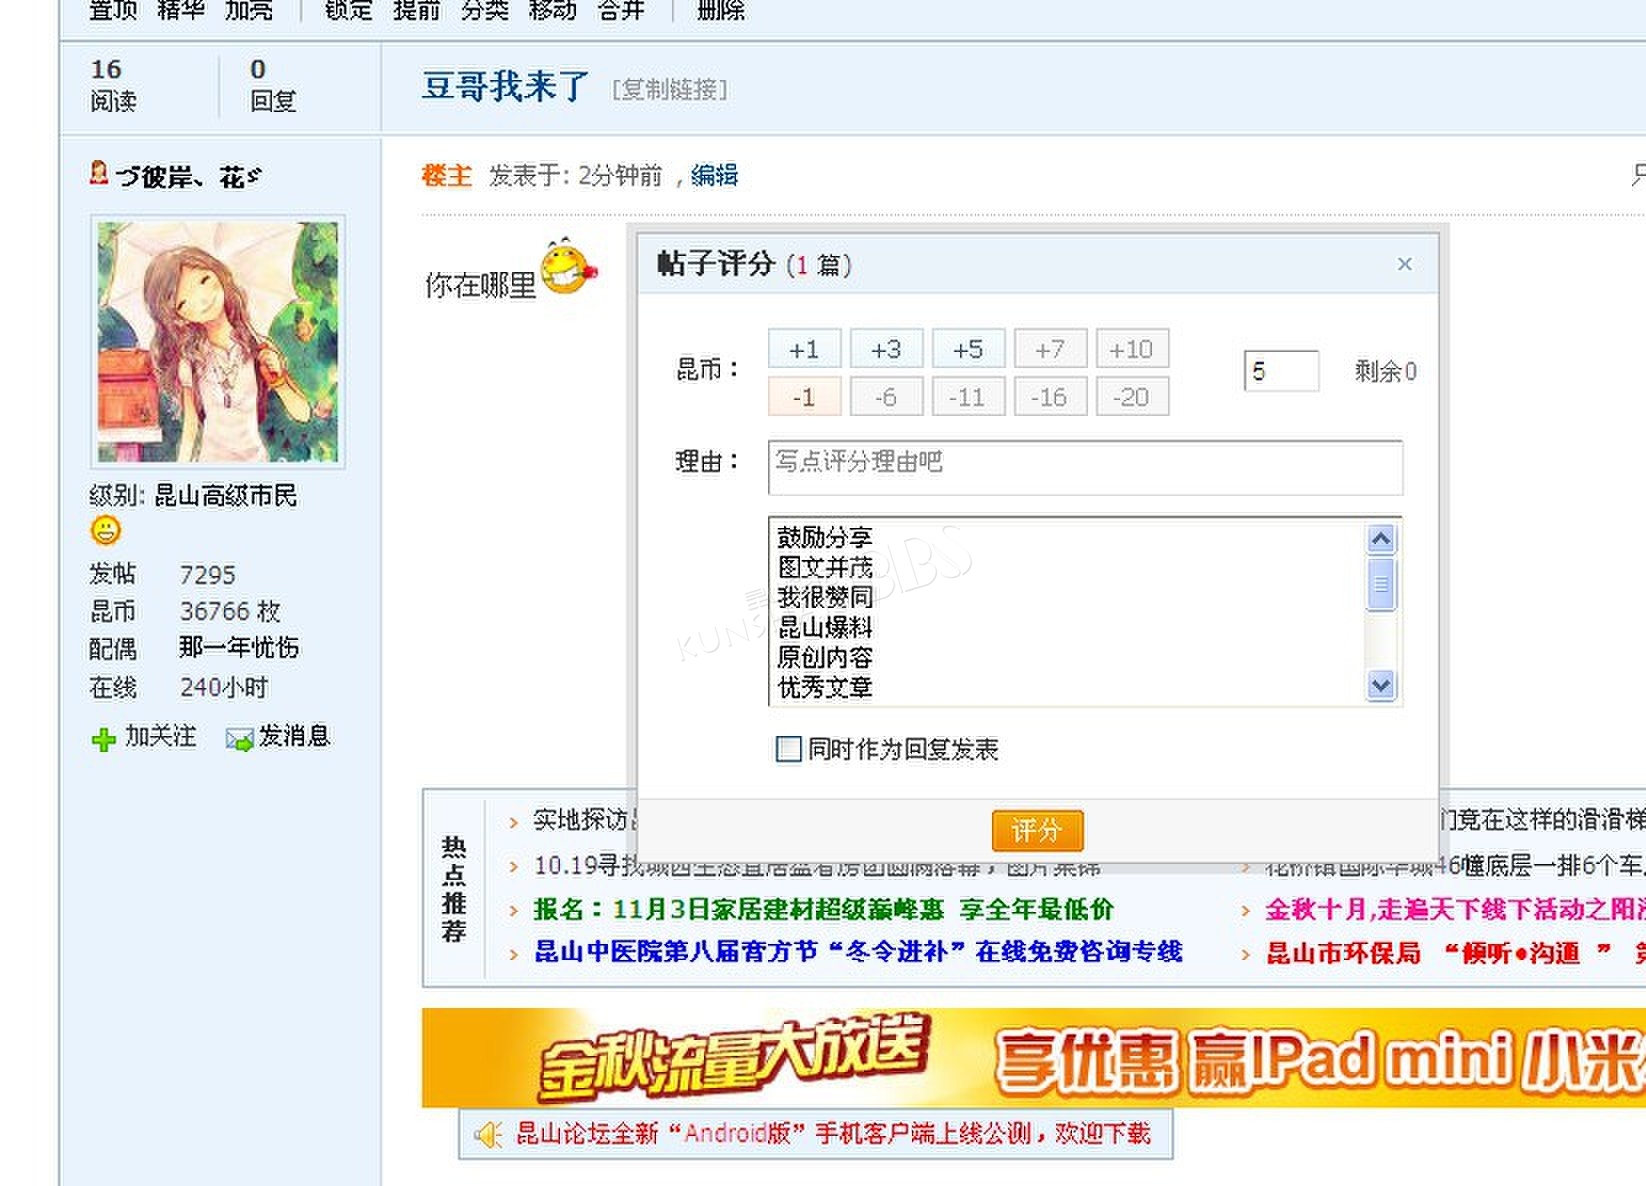Screen dimensions: 1646x1186
Task: Choose 优秀文章 from reason list
Action: 825,687
